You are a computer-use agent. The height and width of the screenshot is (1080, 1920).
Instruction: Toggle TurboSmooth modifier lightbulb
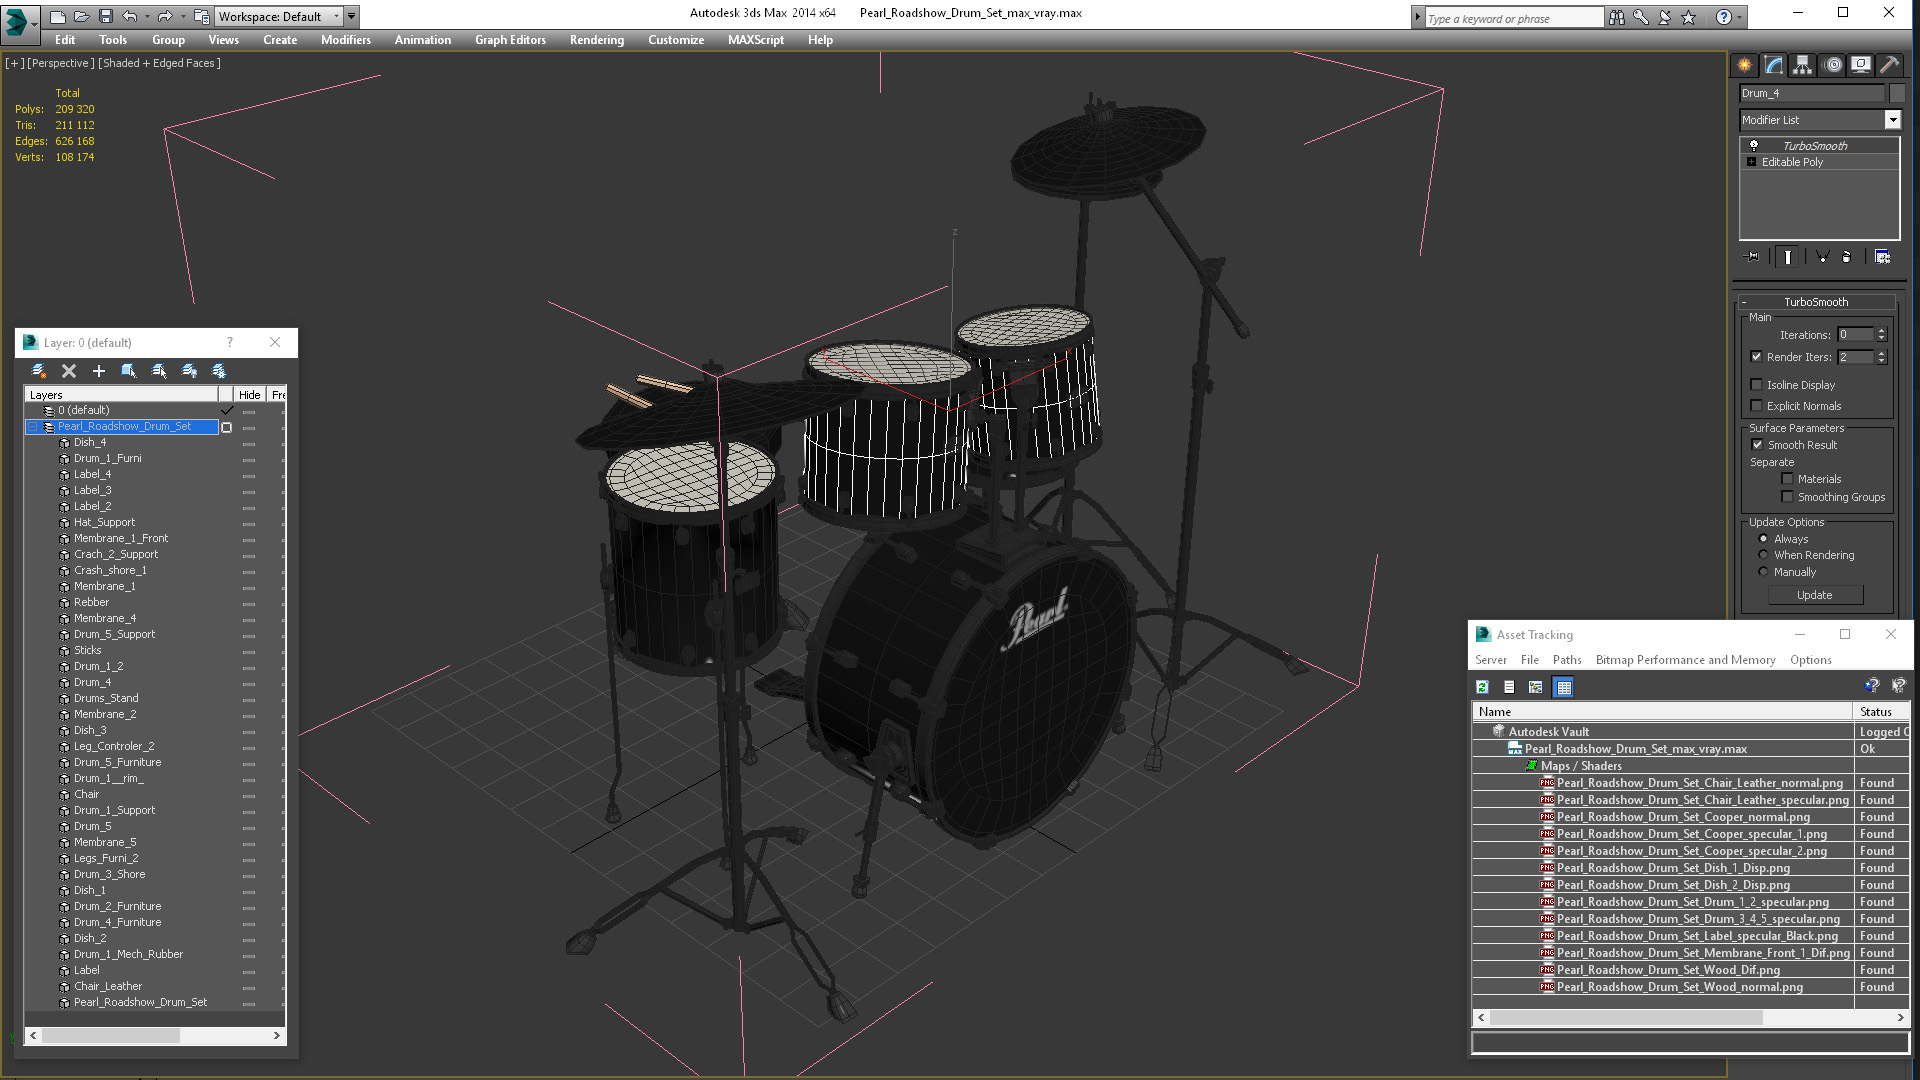coord(1753,146)
